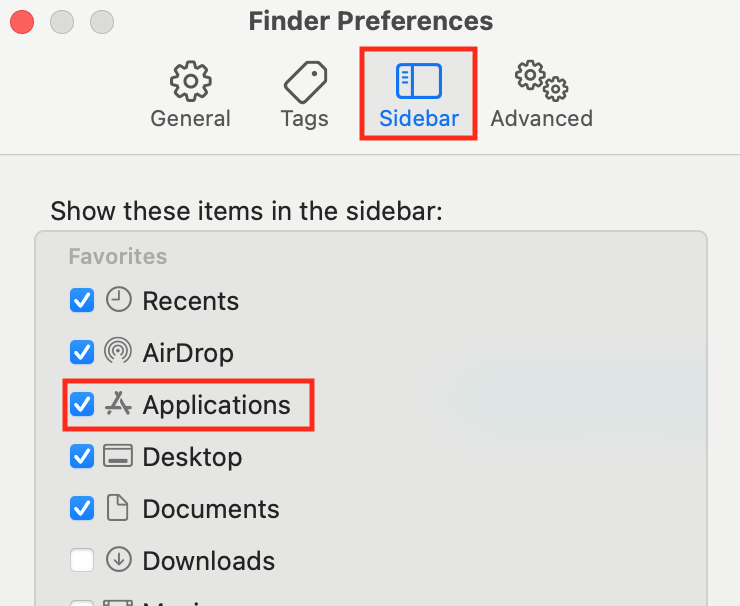Screen dimensions: 740x606
Task: Open Advanced double-gear icon
Action: coord(541,81)
